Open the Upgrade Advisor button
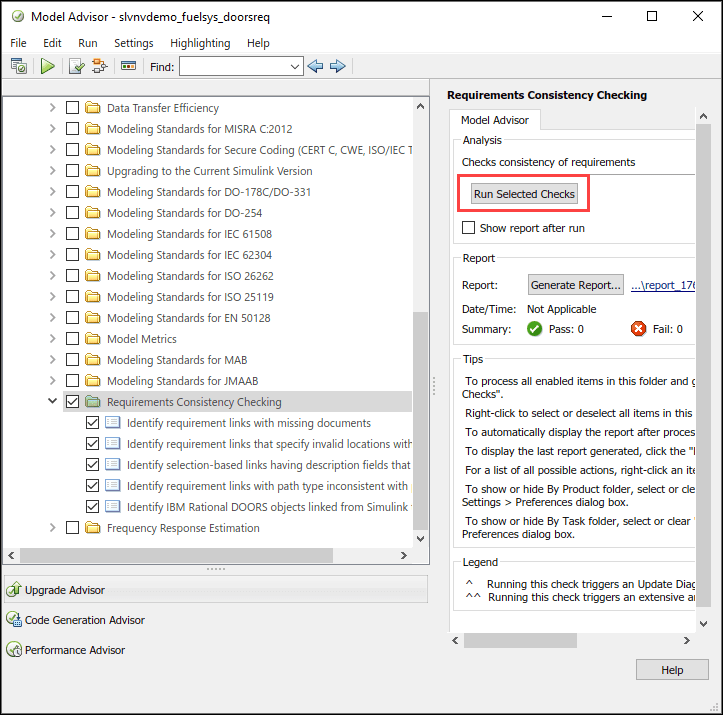This screenshot has width=723, height=715. click(216, 589)
